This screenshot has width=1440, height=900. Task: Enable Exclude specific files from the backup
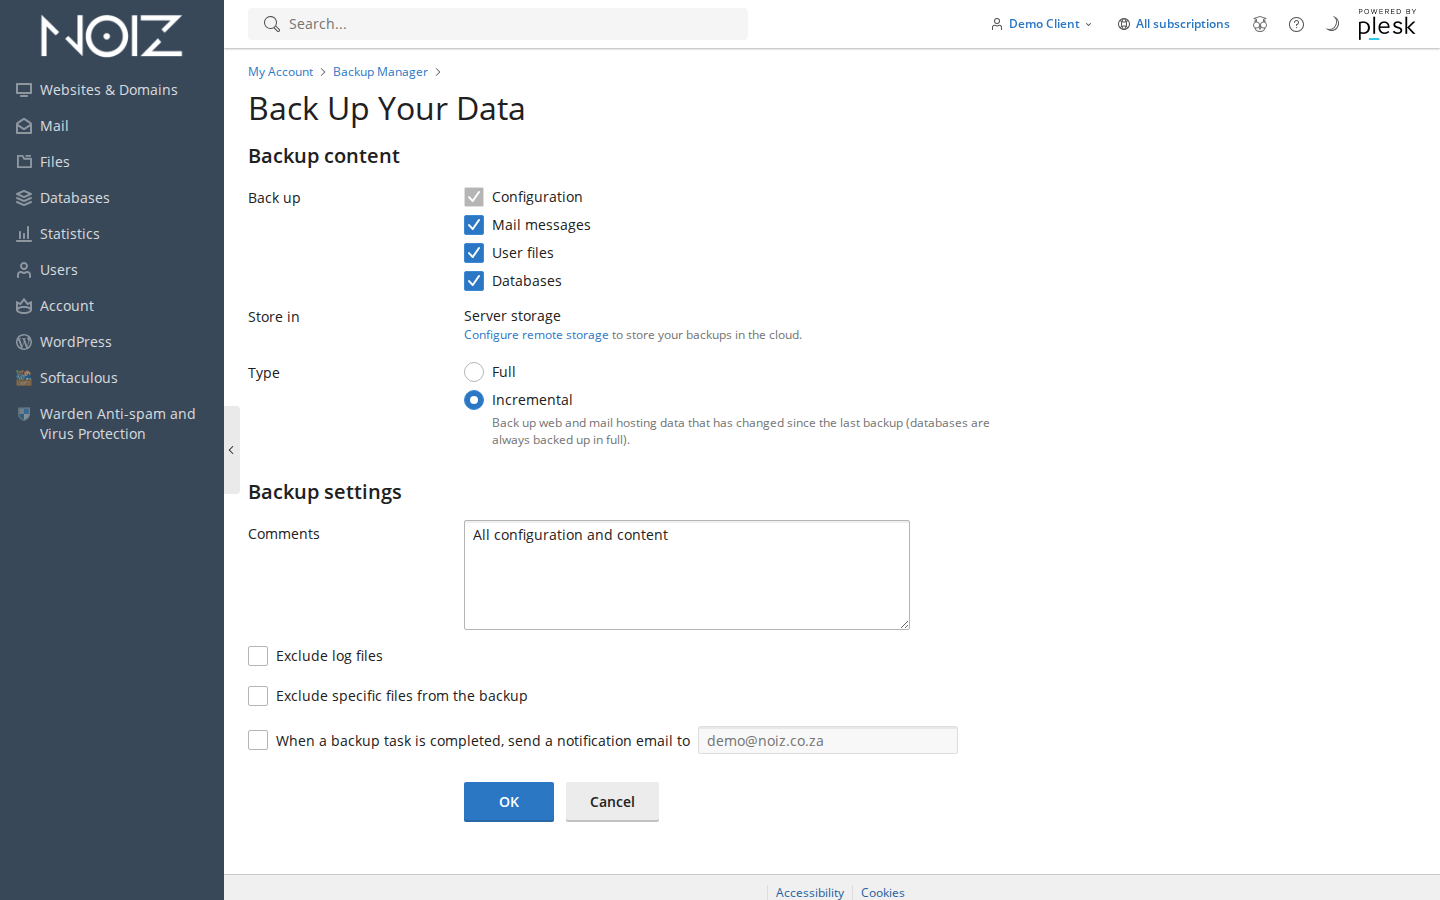click(x=258, y=696)
